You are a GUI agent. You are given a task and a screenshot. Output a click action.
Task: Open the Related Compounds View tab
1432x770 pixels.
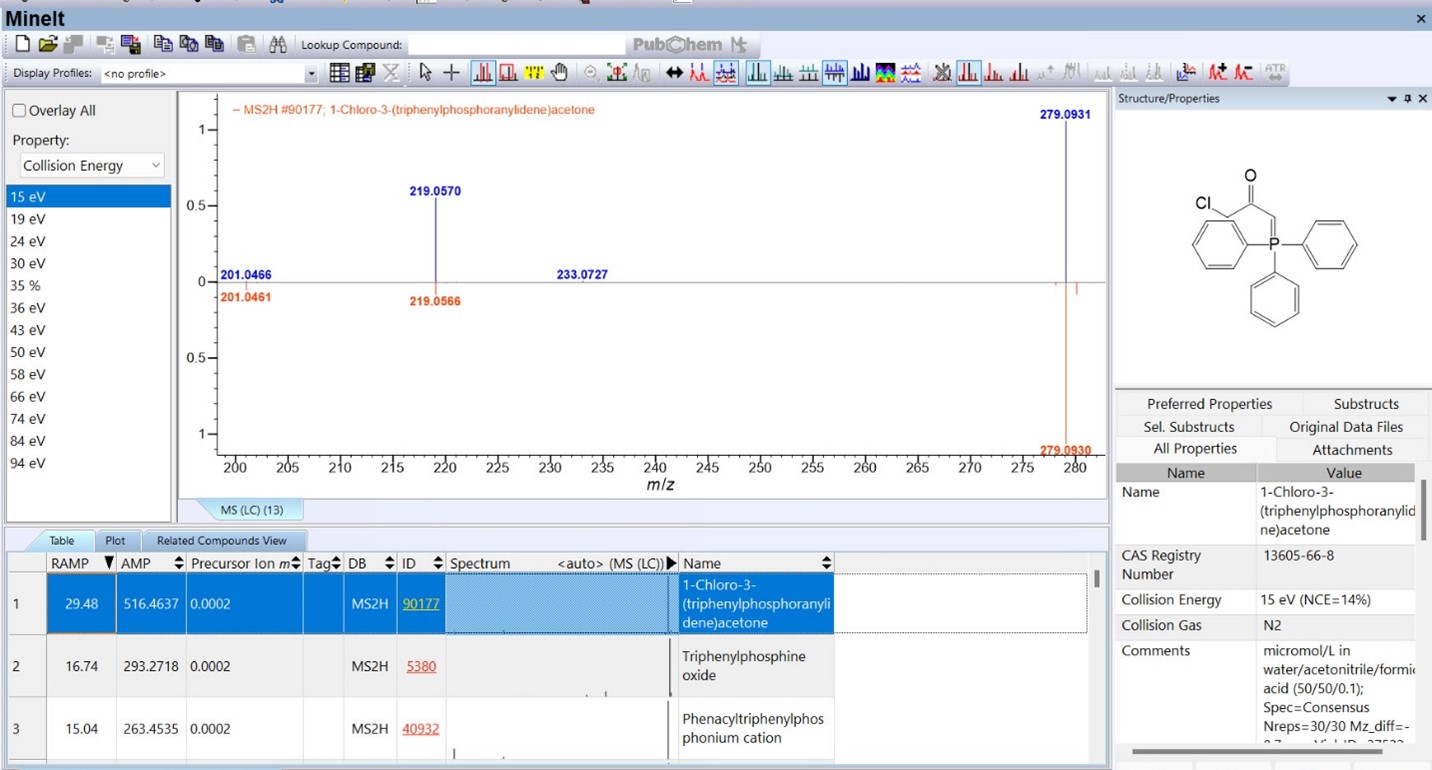pos(221,541)
